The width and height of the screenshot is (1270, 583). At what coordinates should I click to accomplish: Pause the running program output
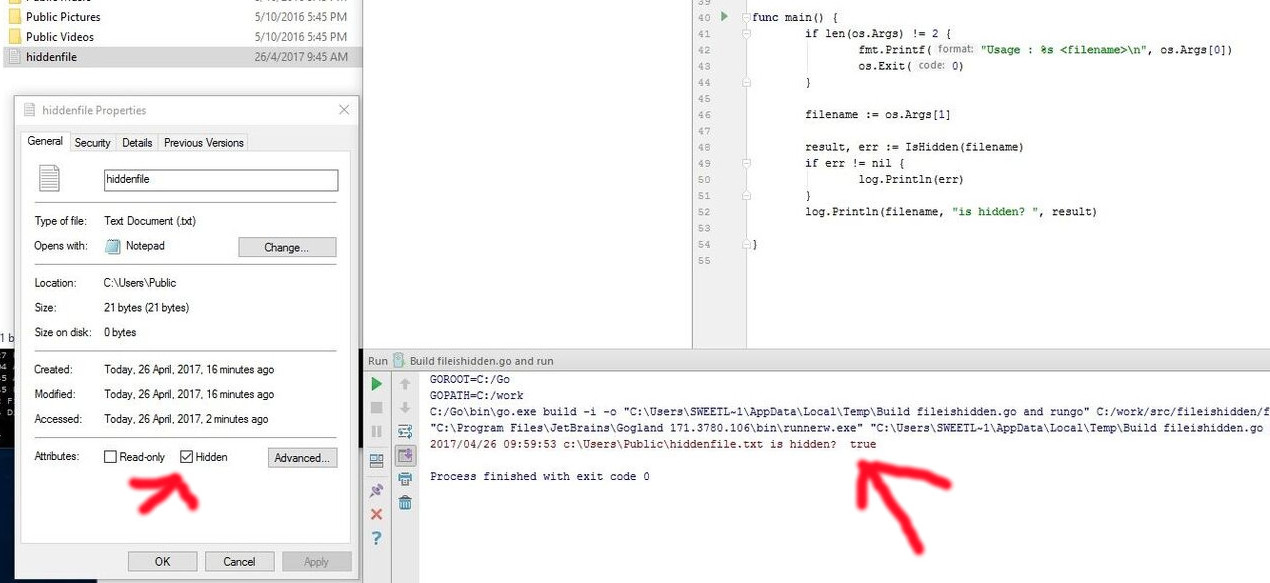[376, 431]
